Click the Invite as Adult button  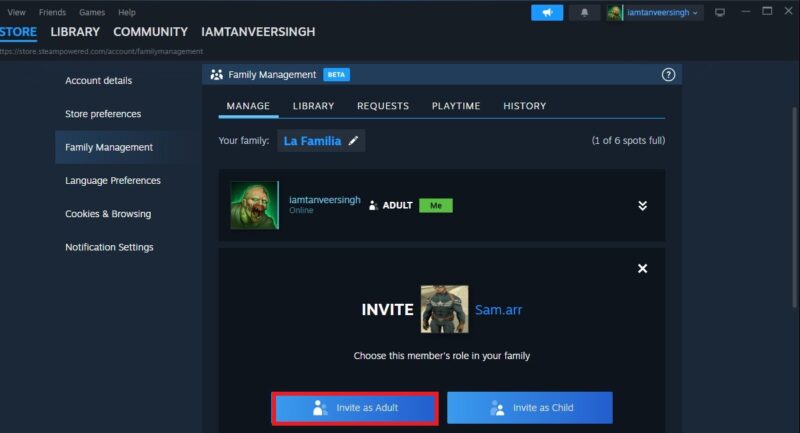tap(355, 407)
